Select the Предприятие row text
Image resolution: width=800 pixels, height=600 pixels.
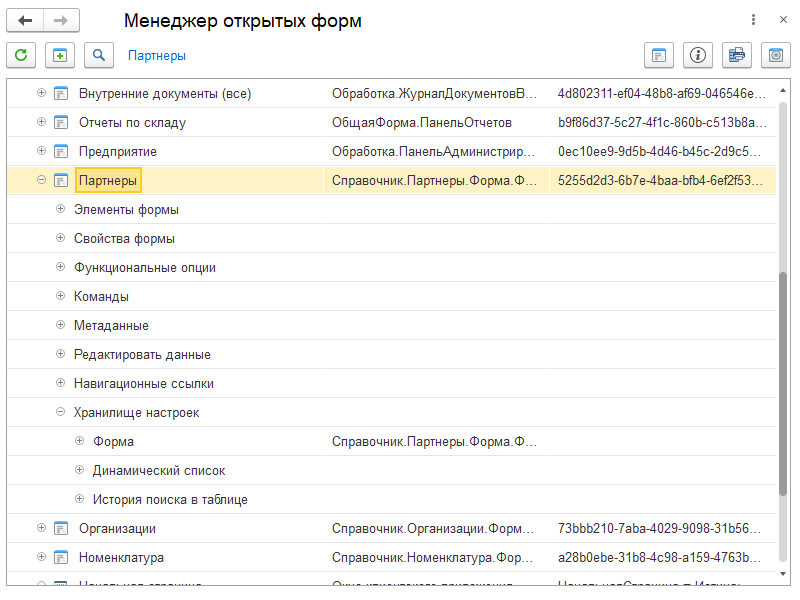click(x=117, y=152)
